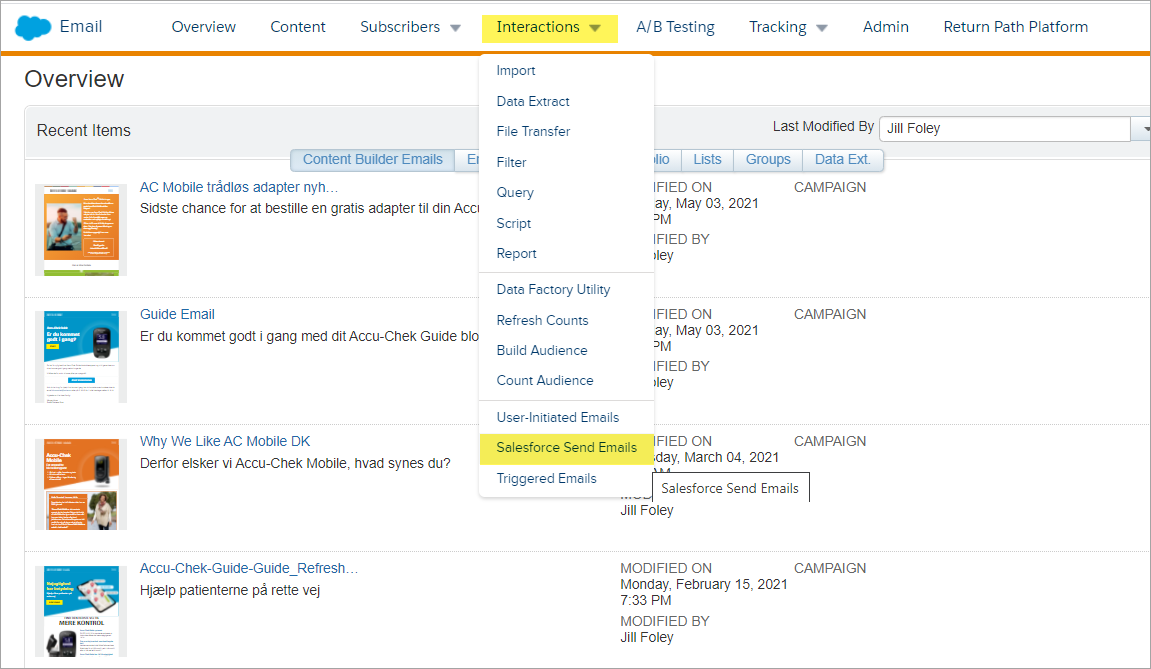The height and width of the screenshot is (669, 1151).
Task: Switch to the Lists tab
Action: [707, 159]
